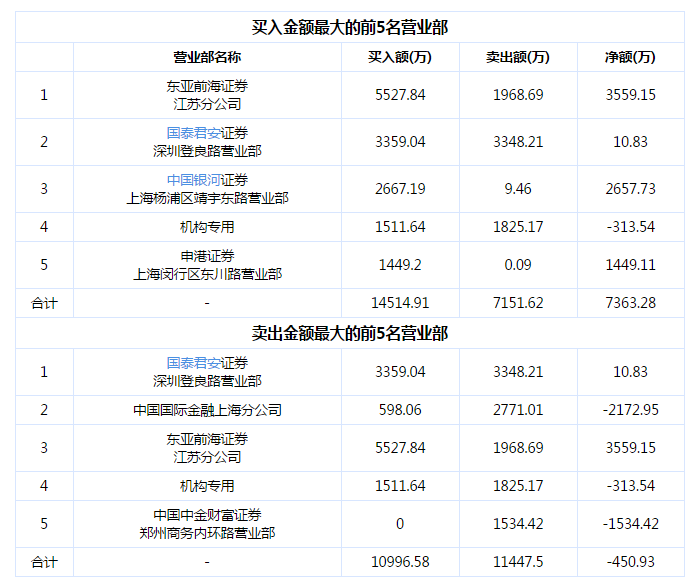Click 东亚前海证券 in buy table row 1
The width and height of the screenshot is (686, 586).
207,86
